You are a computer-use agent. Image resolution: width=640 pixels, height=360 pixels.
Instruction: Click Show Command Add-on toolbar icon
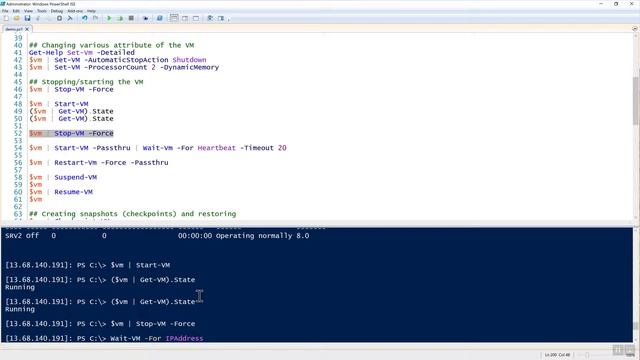(x=221, y=18)
